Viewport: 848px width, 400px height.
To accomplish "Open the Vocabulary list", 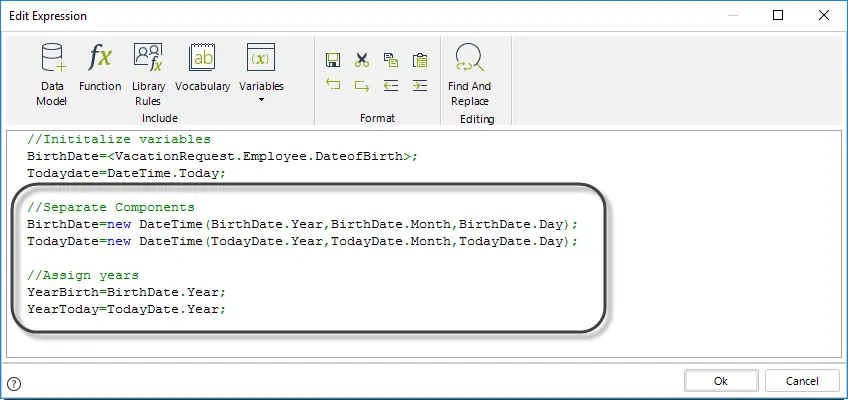I will (203, 67).
